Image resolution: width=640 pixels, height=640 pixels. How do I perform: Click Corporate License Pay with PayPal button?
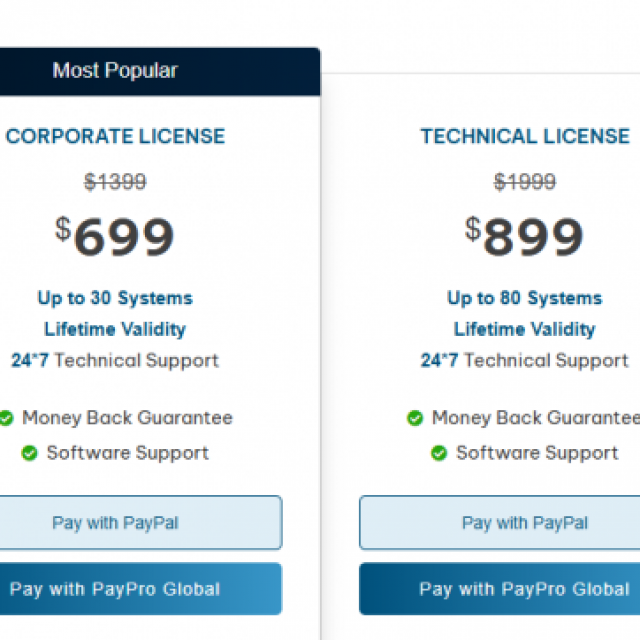click(141, 522)
